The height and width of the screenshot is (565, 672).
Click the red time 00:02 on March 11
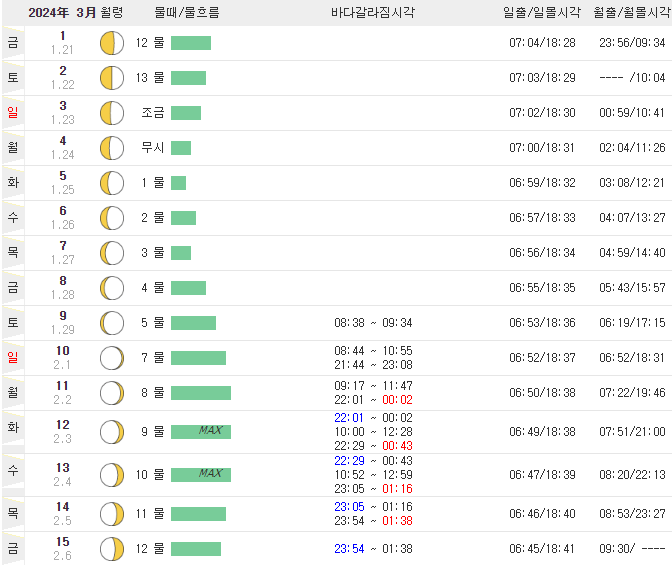click(x=397, y=400)
